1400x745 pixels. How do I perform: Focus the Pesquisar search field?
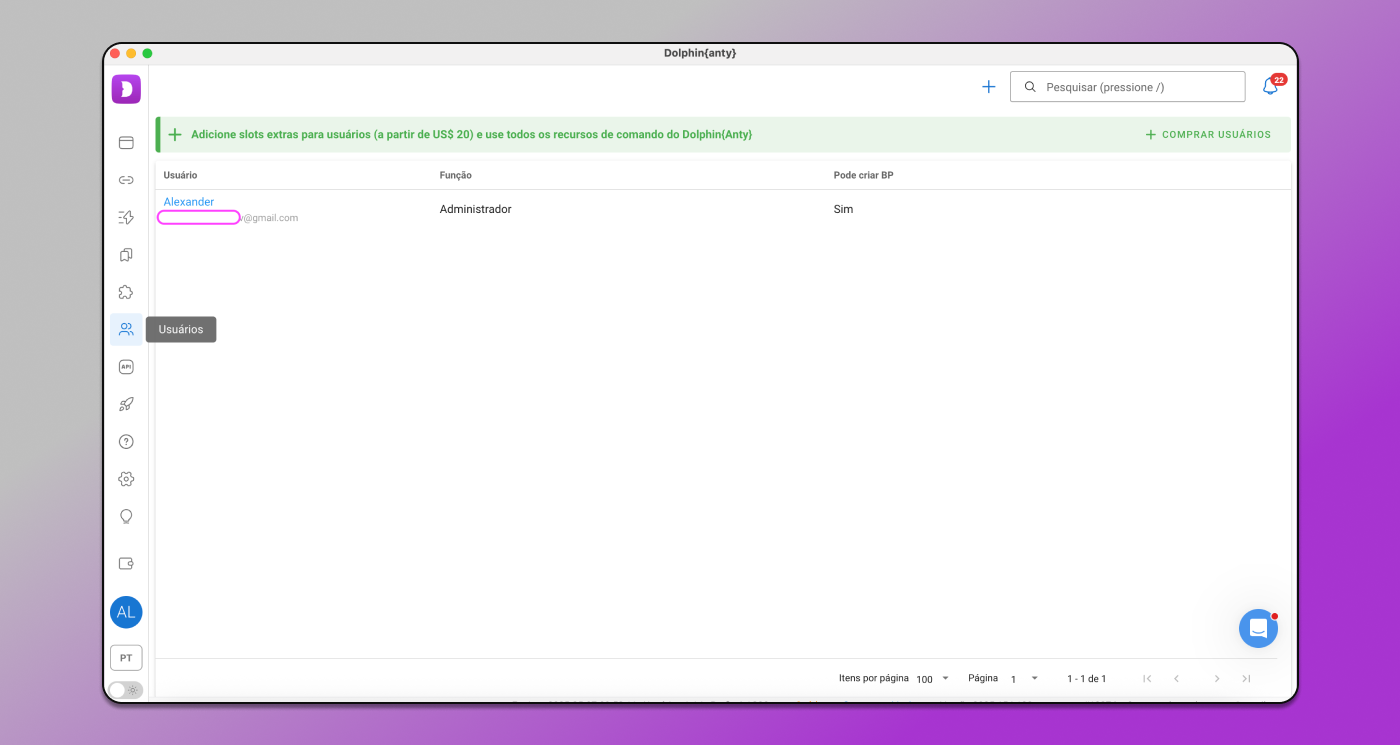pos(1128,87)
